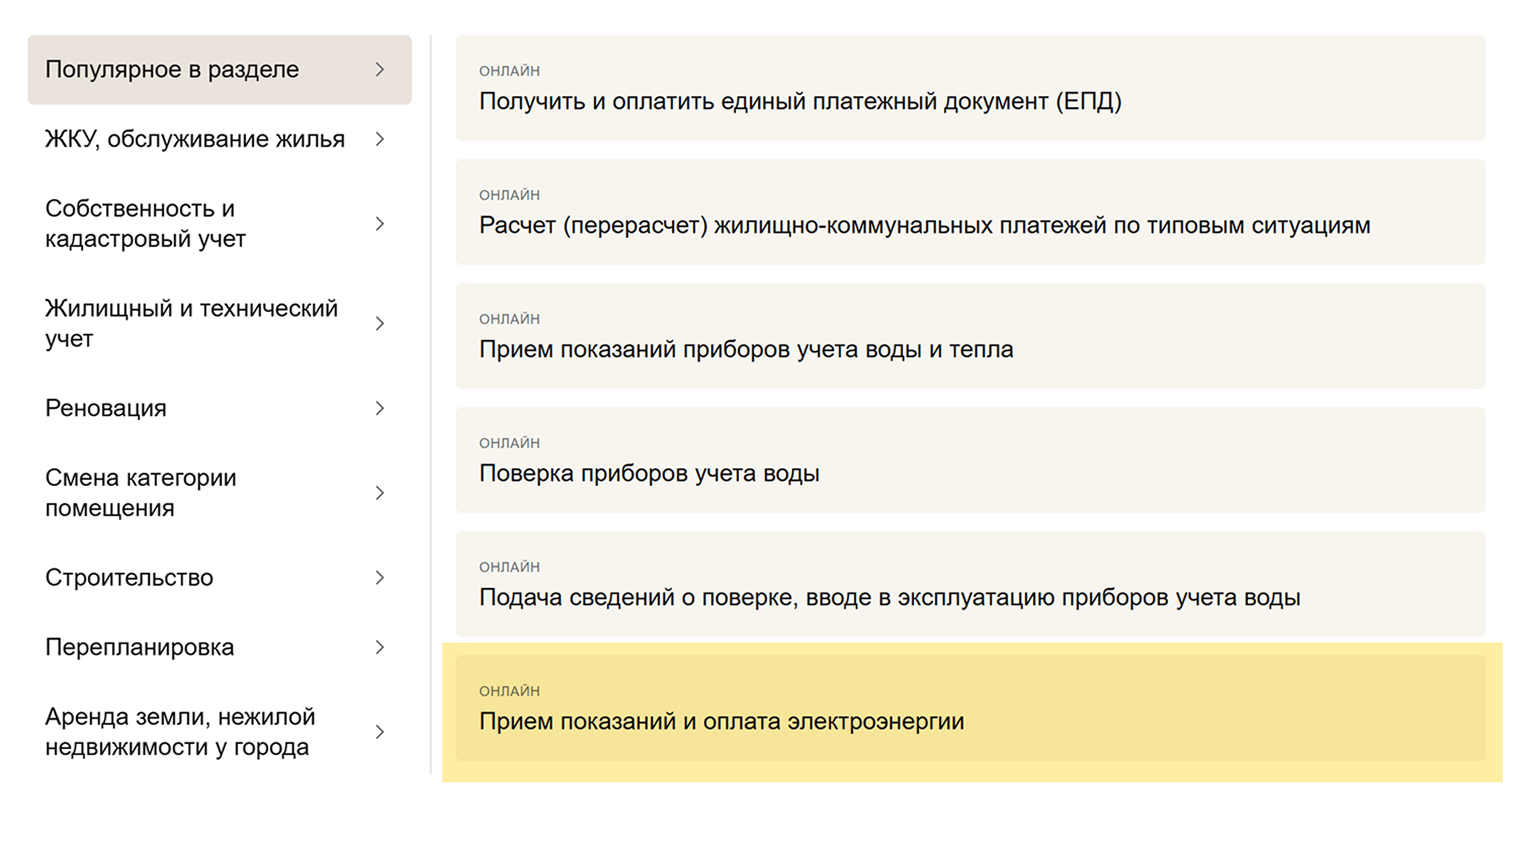Choose 'Реновация' in the sidebar
Screen dimensions: 1520x846
pyautogui.click(x=106, y=408)
